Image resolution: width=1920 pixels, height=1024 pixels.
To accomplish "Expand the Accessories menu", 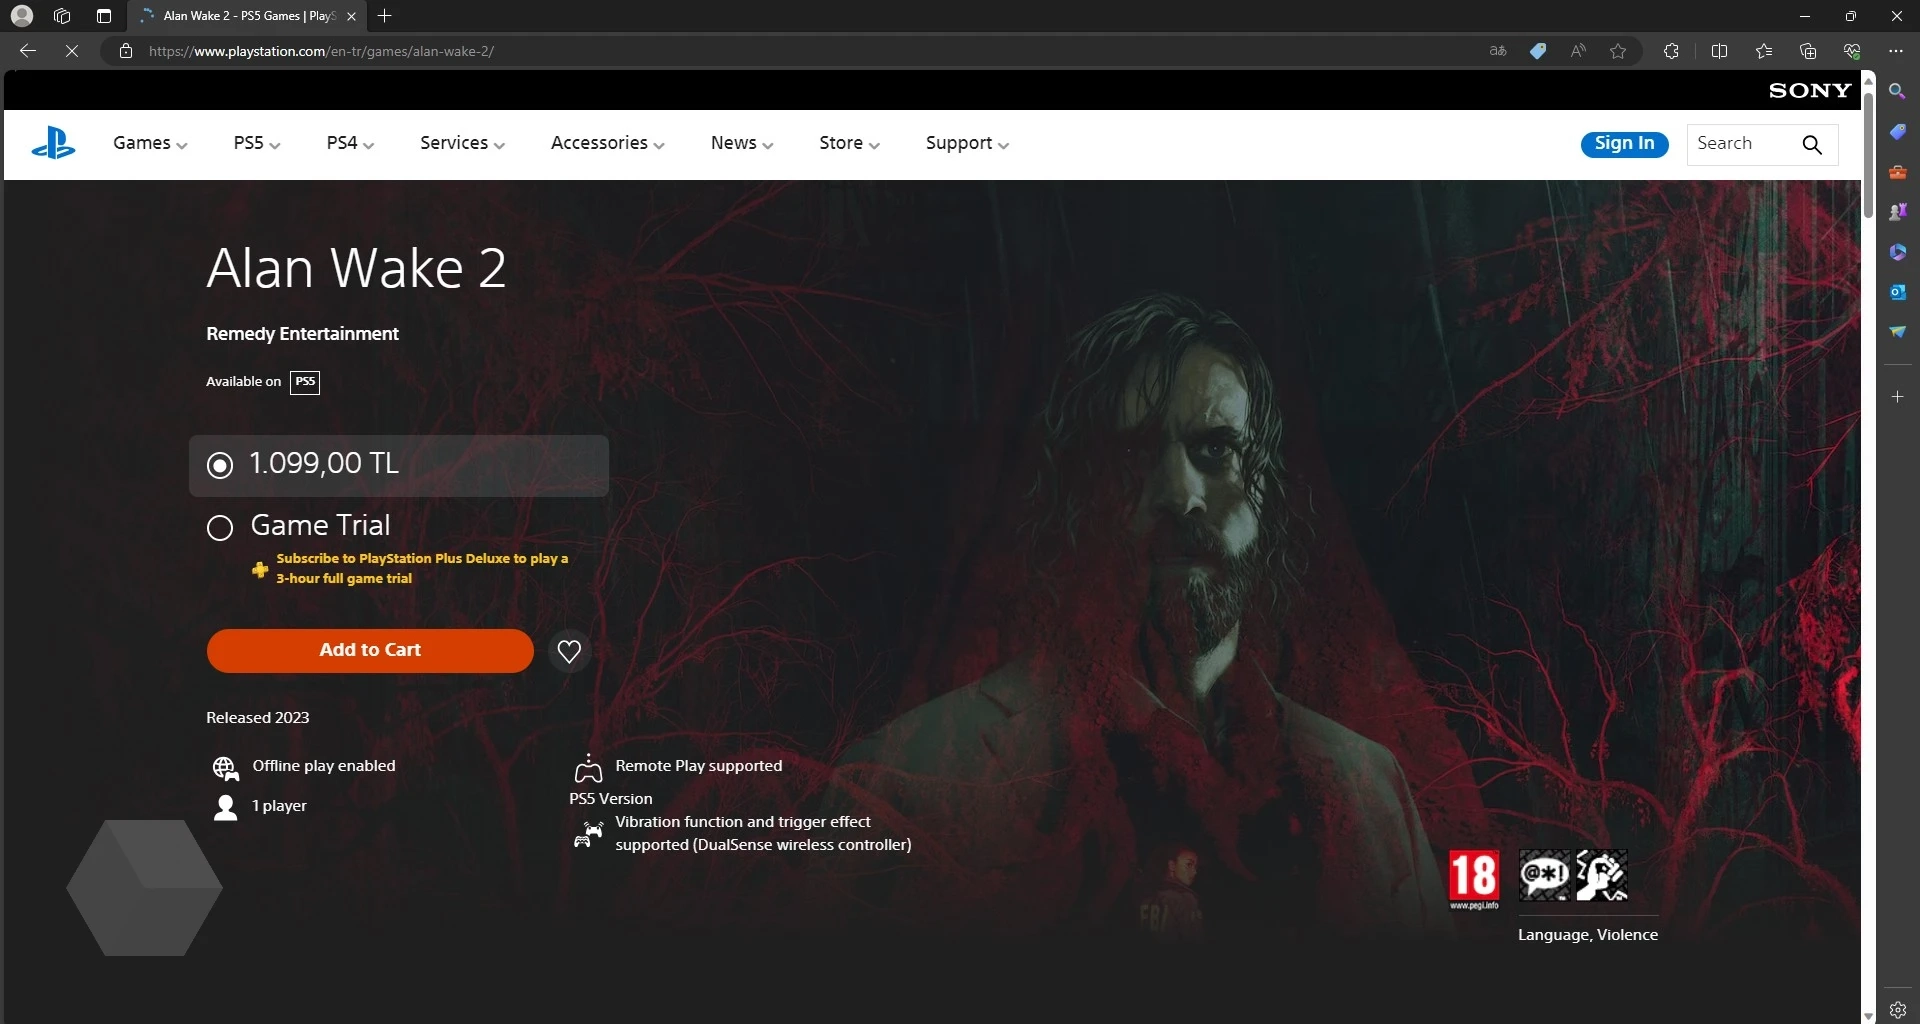I will tap(607, 143).
